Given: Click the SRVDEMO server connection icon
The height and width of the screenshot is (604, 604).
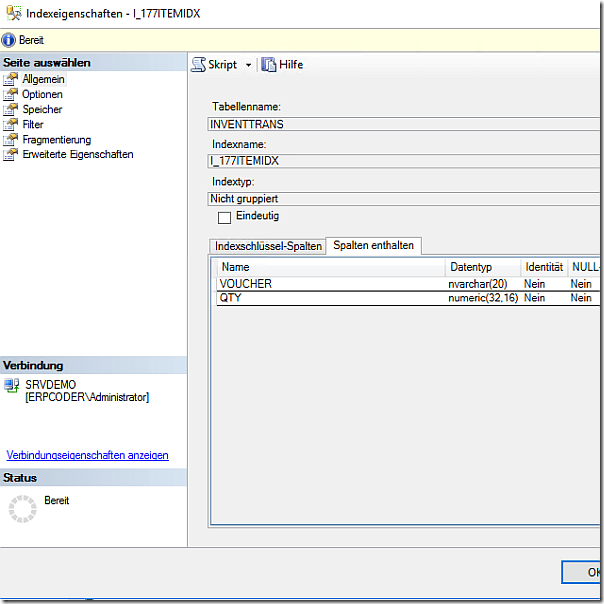Looking at the screenshot, I should coord(11,385).
